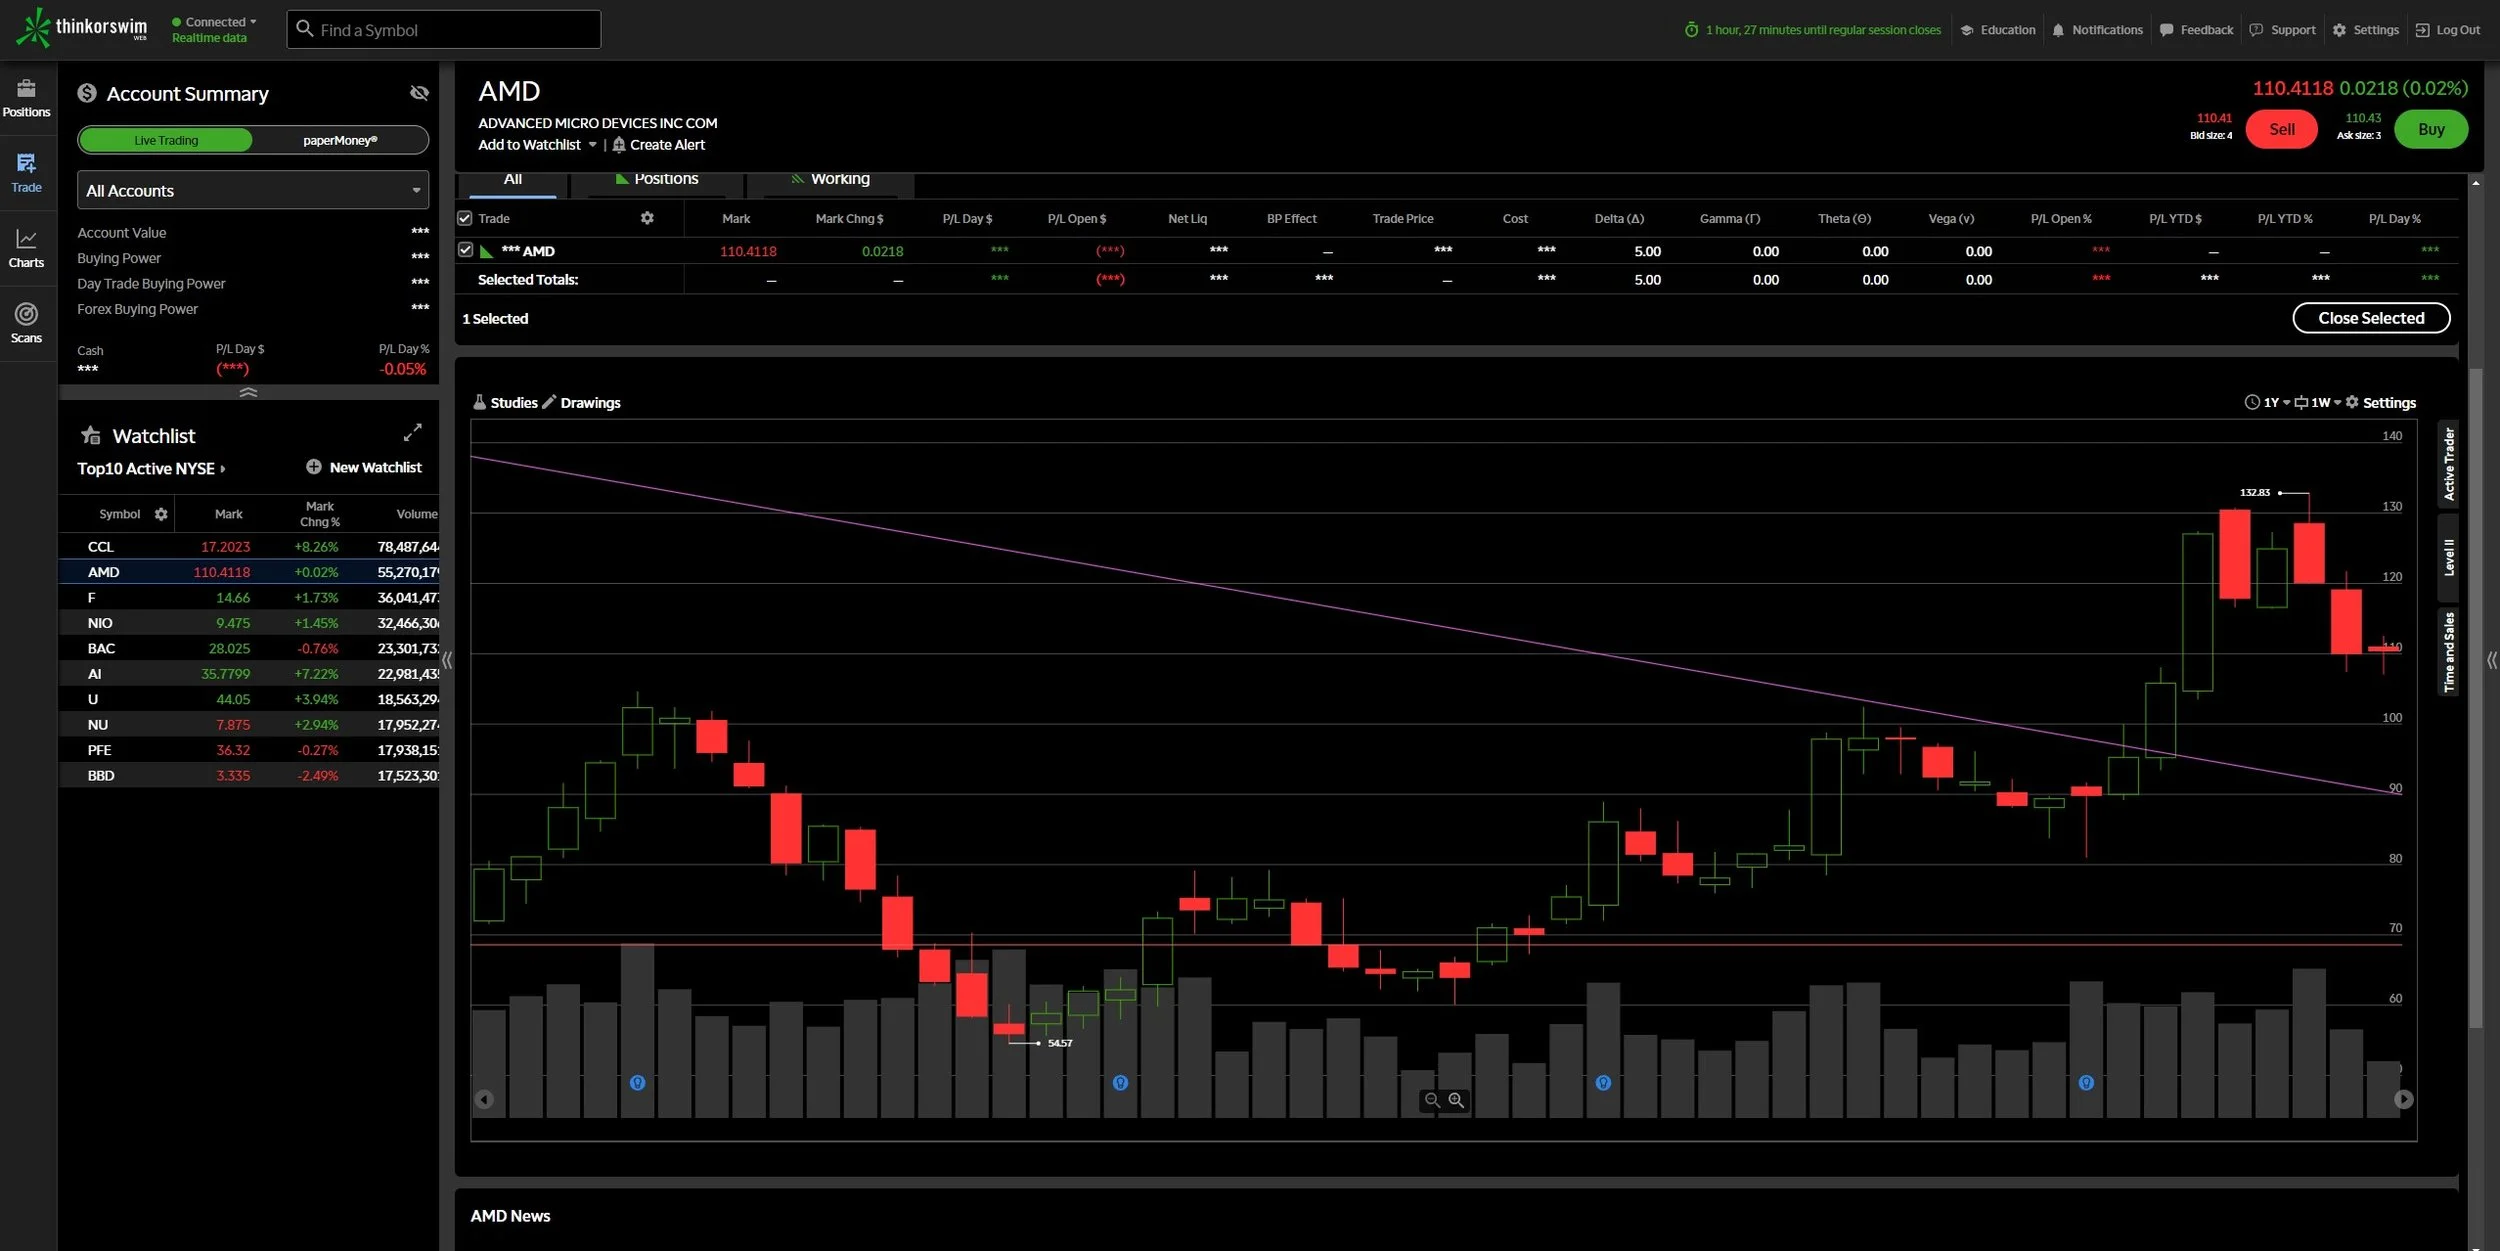Open the 1Y timeframe dropdown
This screenshot has width=2500, height=1251.
coord(2271,402)
